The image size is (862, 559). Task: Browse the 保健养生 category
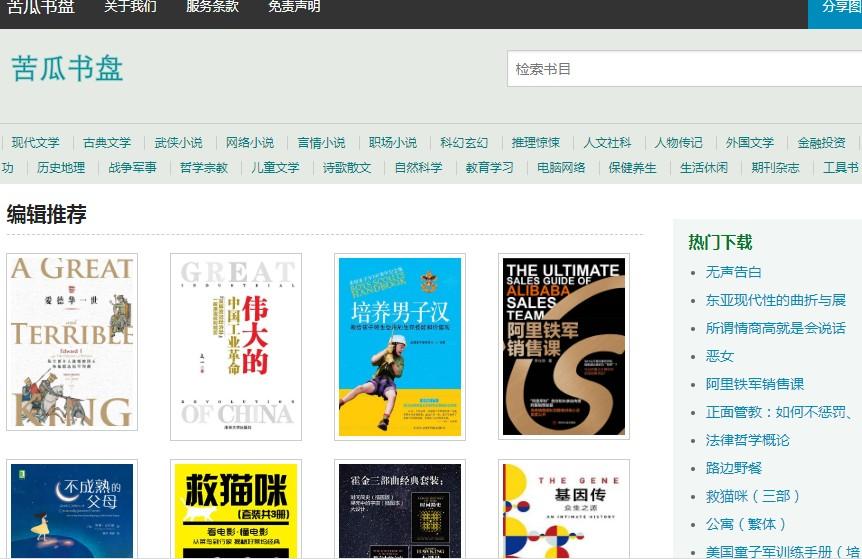(x=633, y=168)
